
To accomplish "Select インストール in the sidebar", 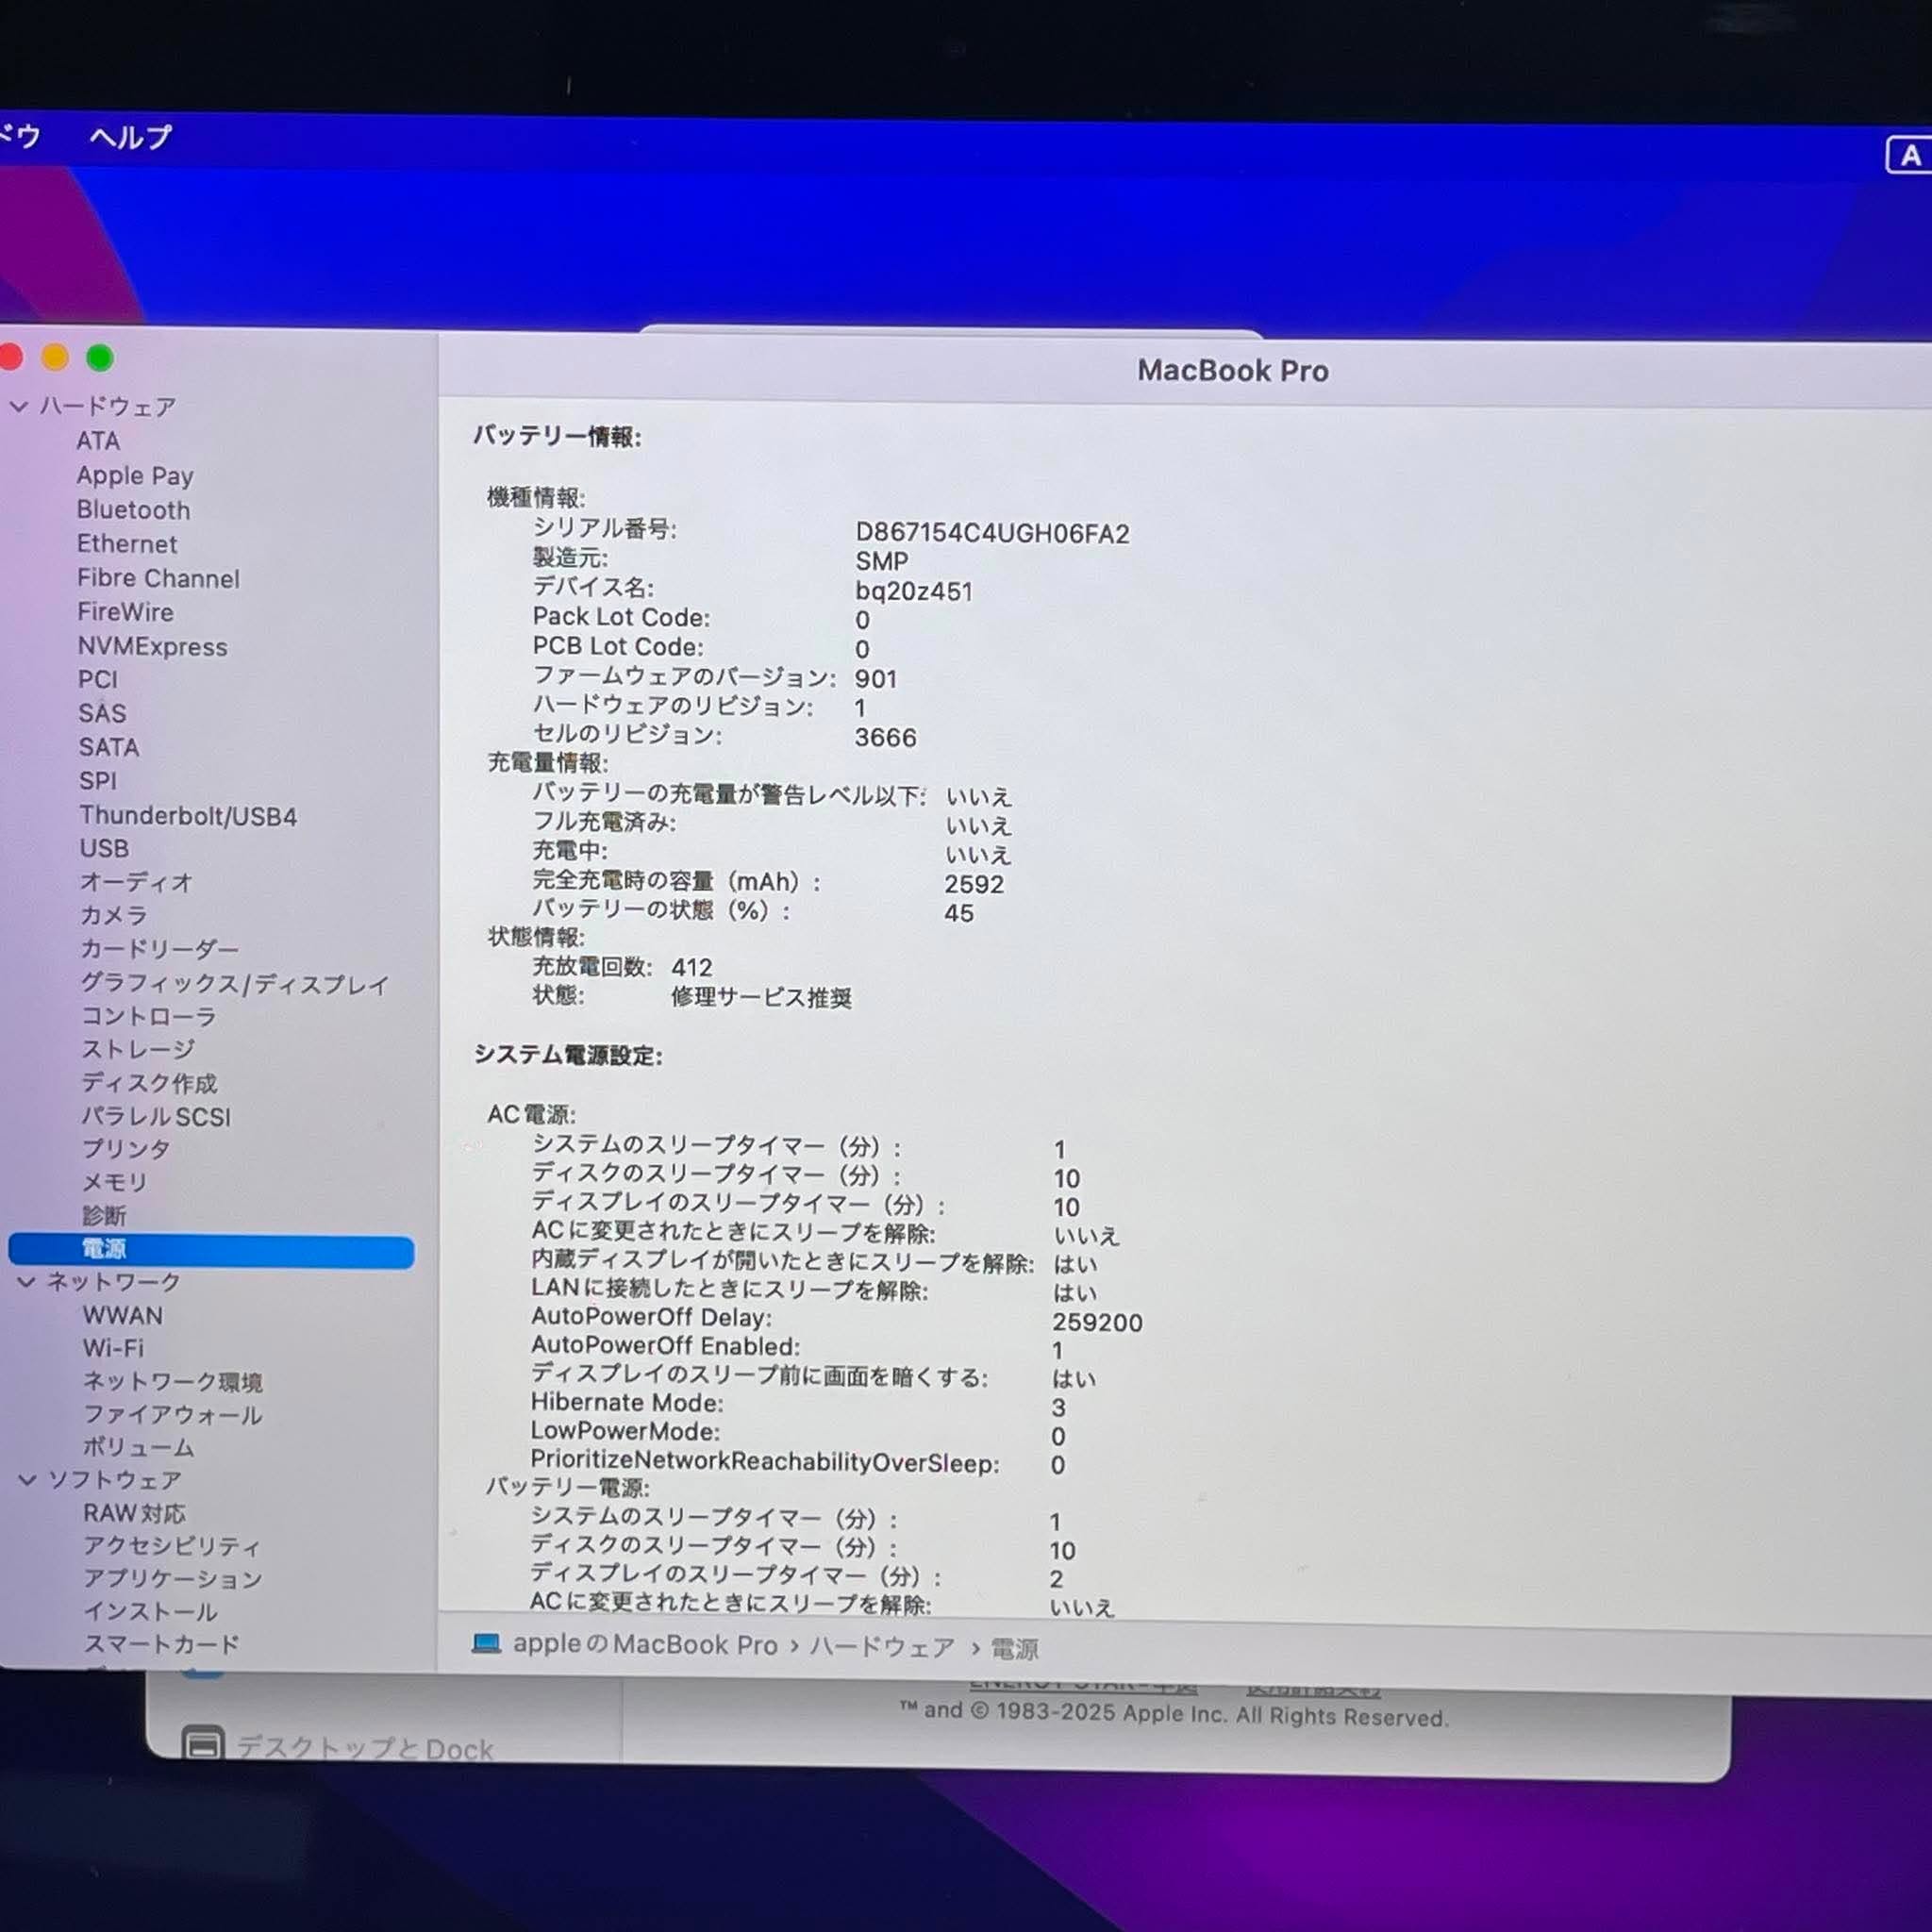I will [150, 1612].
